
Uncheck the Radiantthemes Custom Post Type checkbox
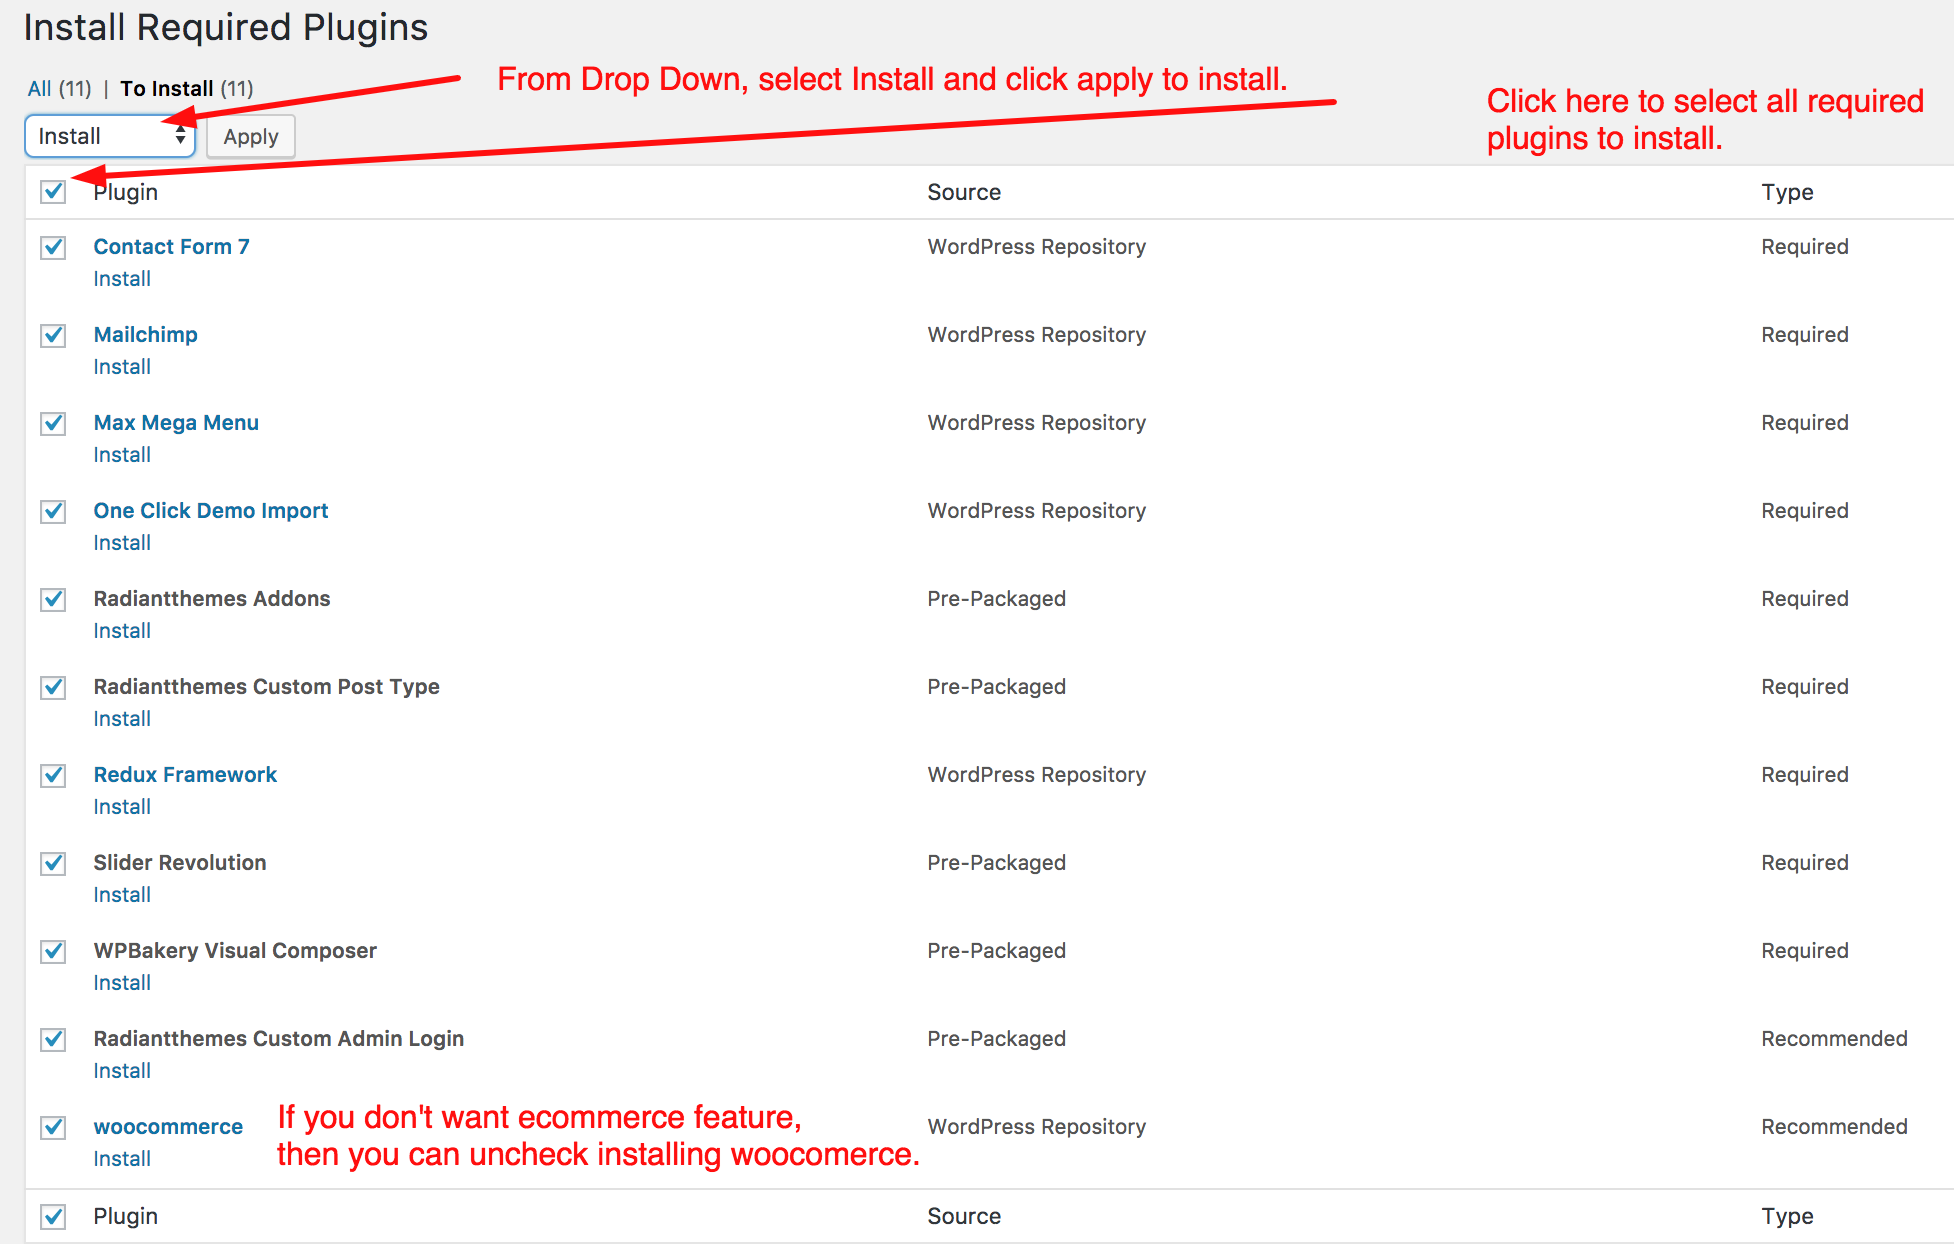pyautogui.click(x=54, y=687)
